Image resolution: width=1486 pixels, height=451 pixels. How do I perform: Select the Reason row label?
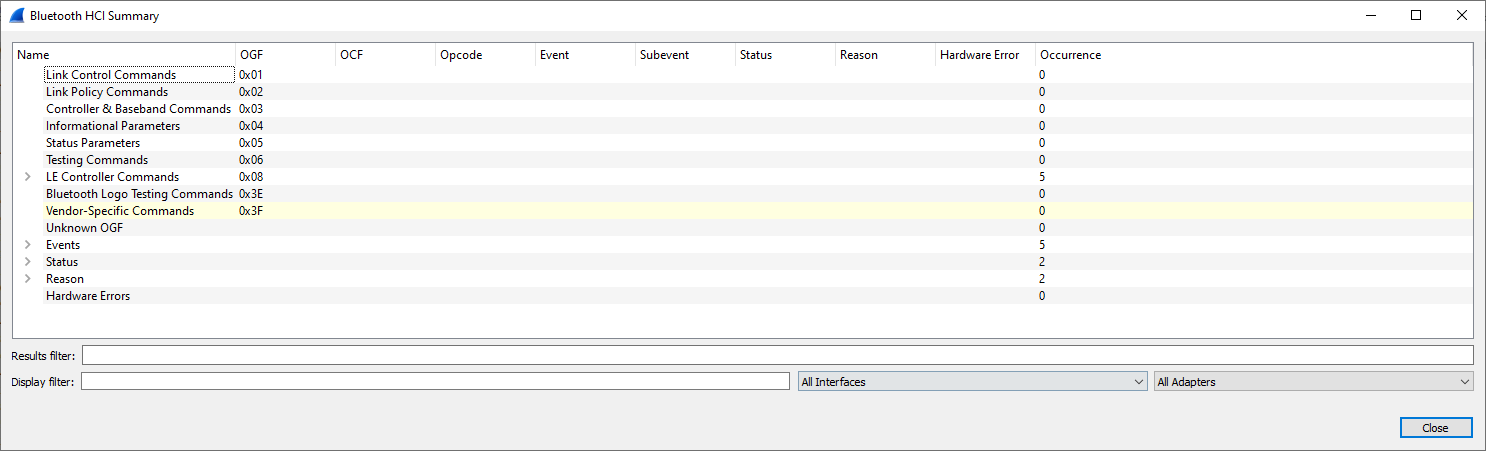pyautogui.click(x=65, y=279)
